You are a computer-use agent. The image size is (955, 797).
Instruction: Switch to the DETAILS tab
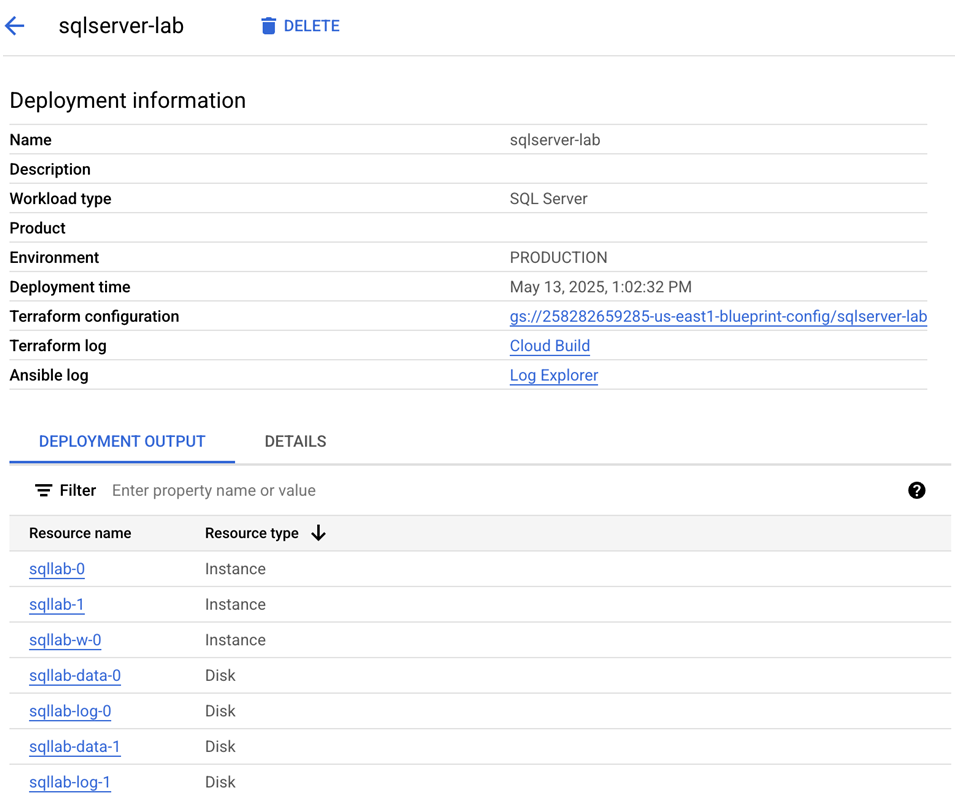pyautogui.click(x=295, y=441)
